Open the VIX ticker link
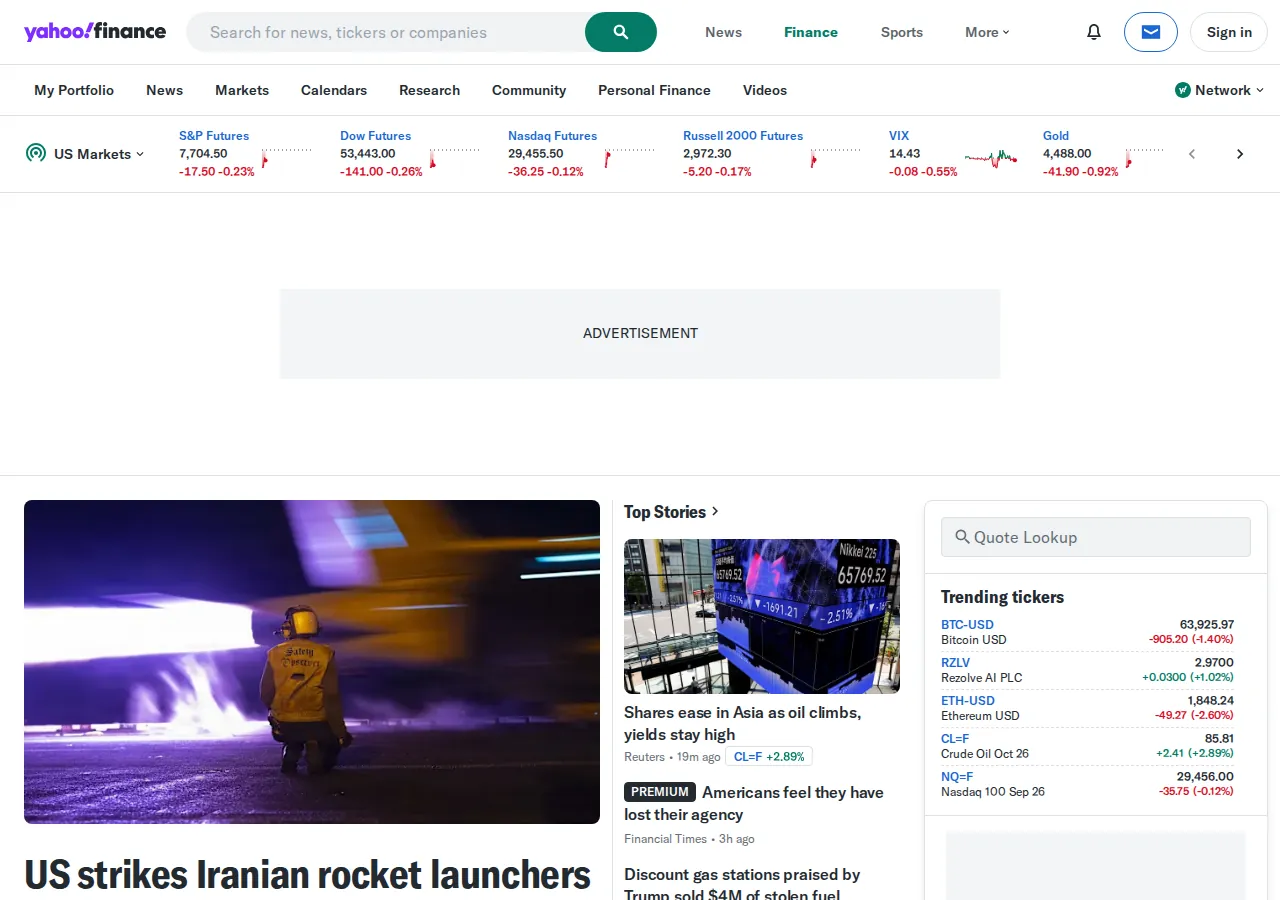1280x900 pixels. point(899,136)
